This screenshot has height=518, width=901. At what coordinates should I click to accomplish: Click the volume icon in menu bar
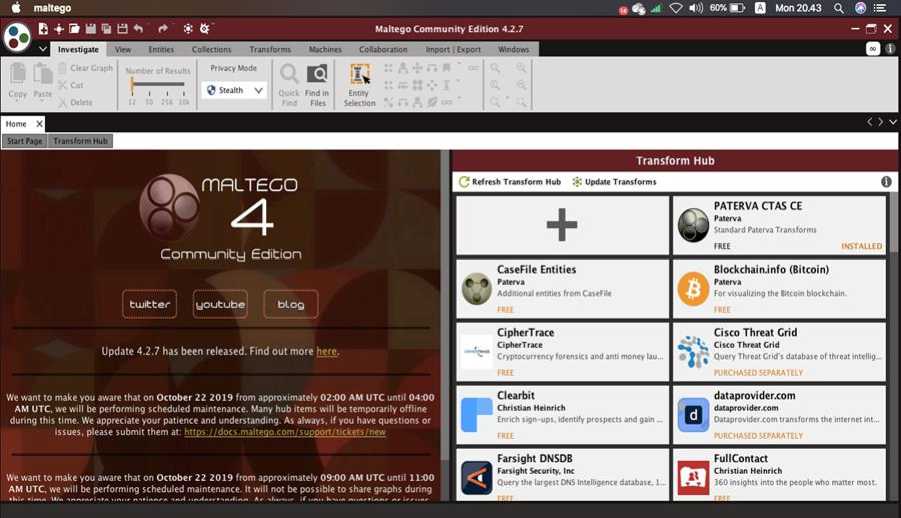coord(696,8)
